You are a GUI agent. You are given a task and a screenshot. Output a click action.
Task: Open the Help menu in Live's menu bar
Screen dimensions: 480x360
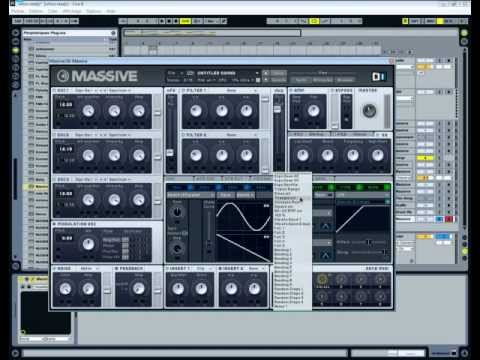point(111,11)
